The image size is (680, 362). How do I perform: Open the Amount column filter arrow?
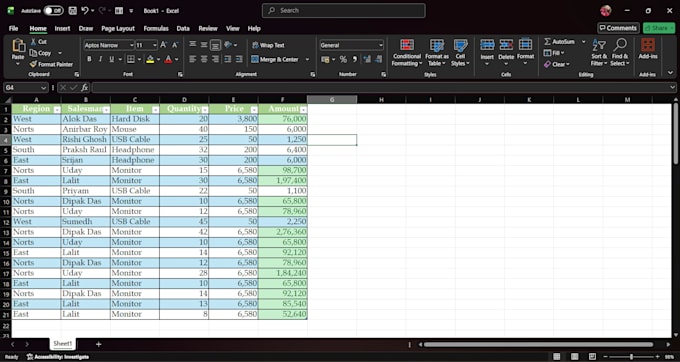tap(304, 110)
